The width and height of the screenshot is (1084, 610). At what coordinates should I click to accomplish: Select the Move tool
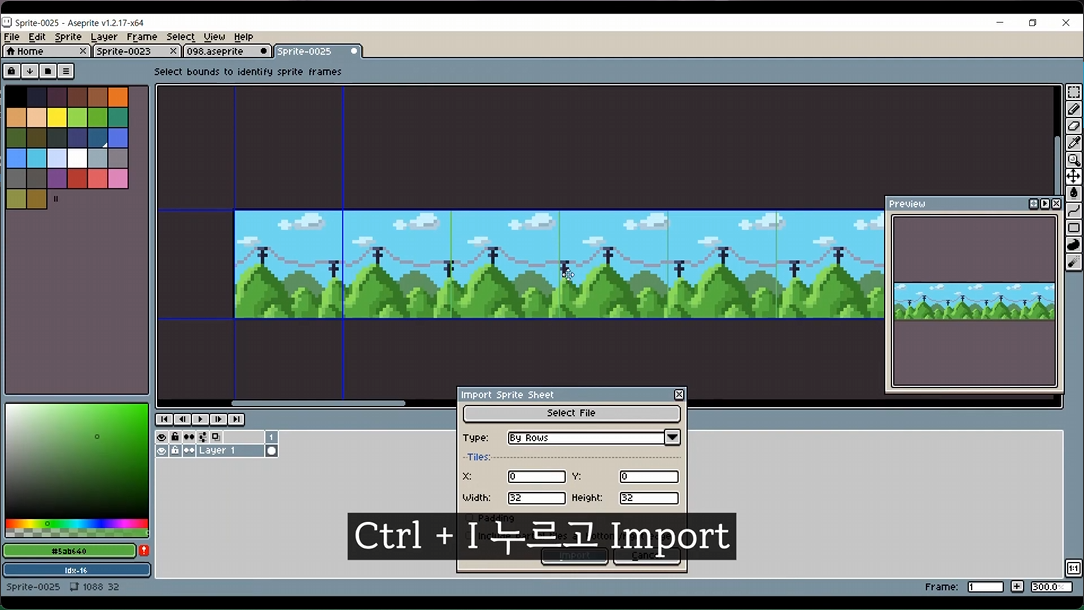[x=1073, y=176]
